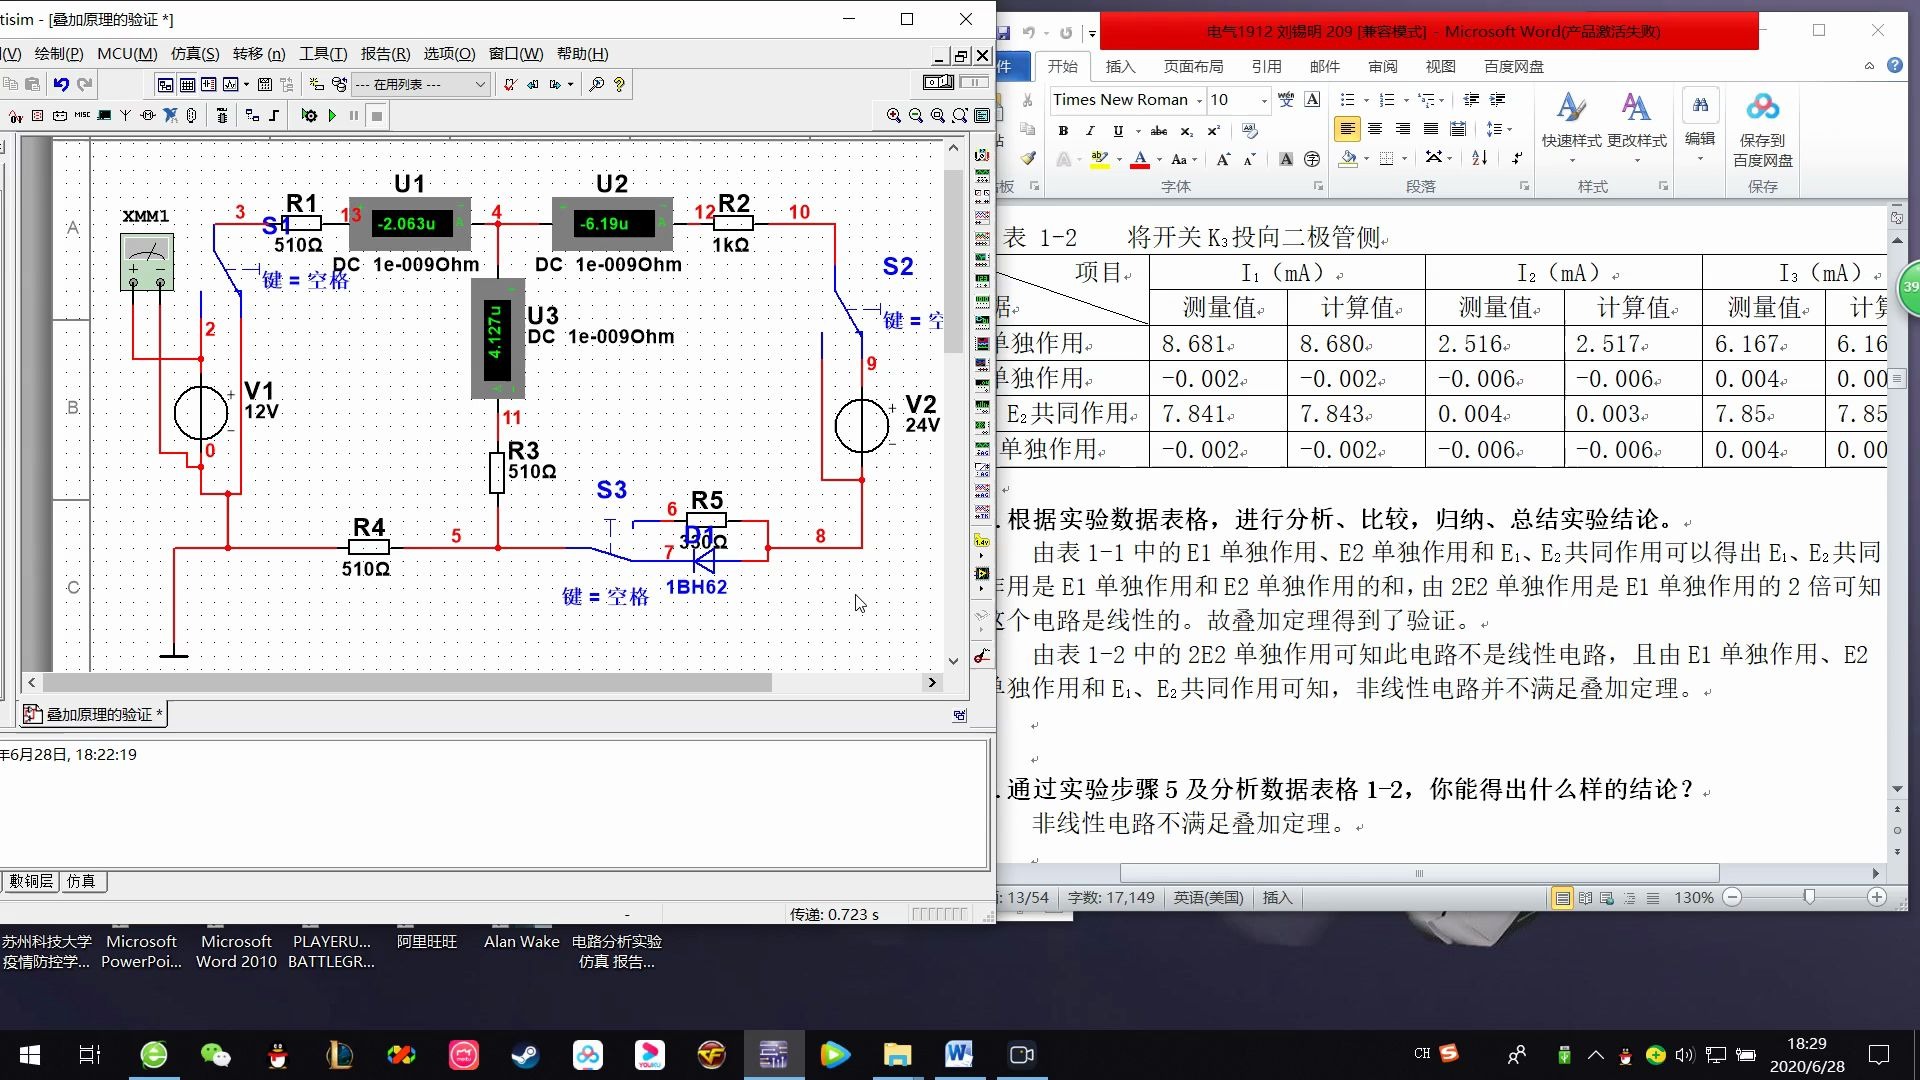
Task: Center align paragraph in Word
Action: [x=1375, y=129]
